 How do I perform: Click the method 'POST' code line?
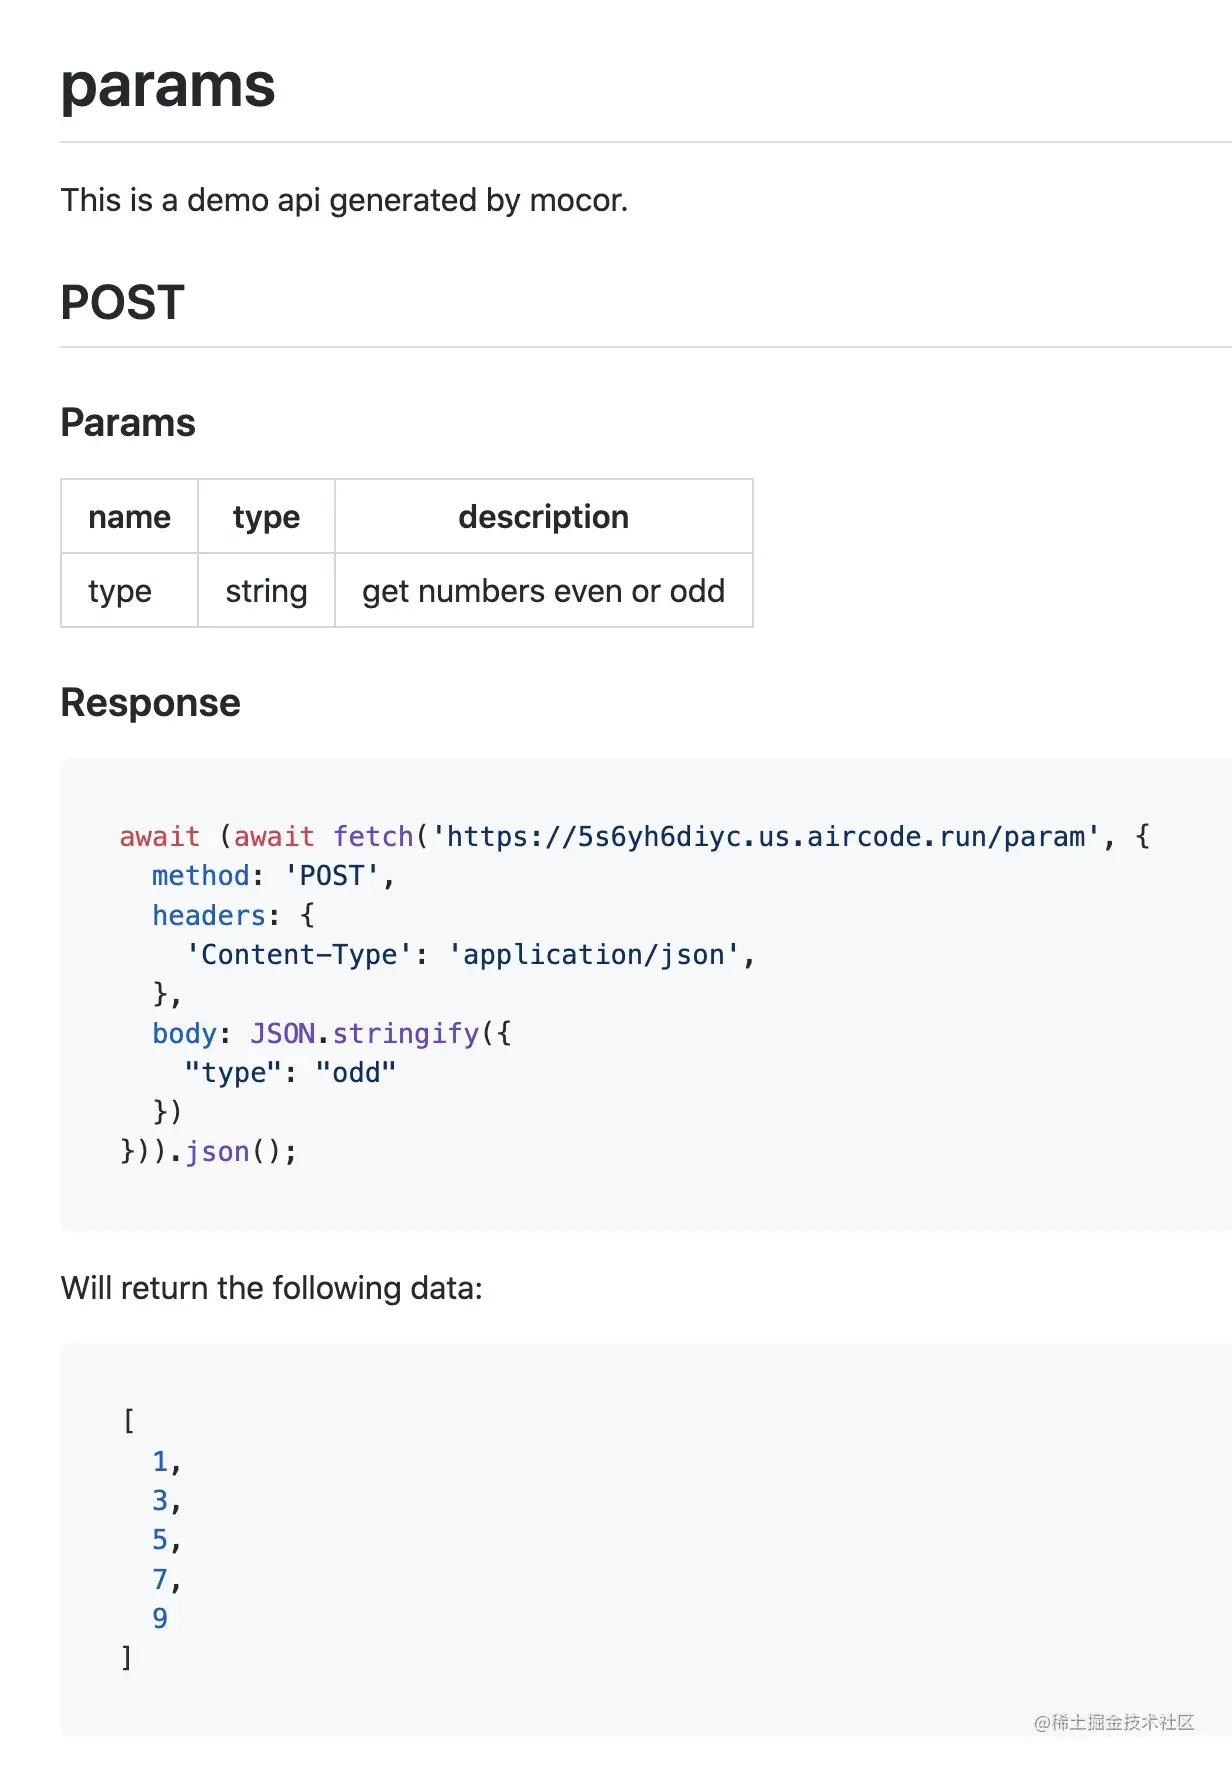pos(273,876)
